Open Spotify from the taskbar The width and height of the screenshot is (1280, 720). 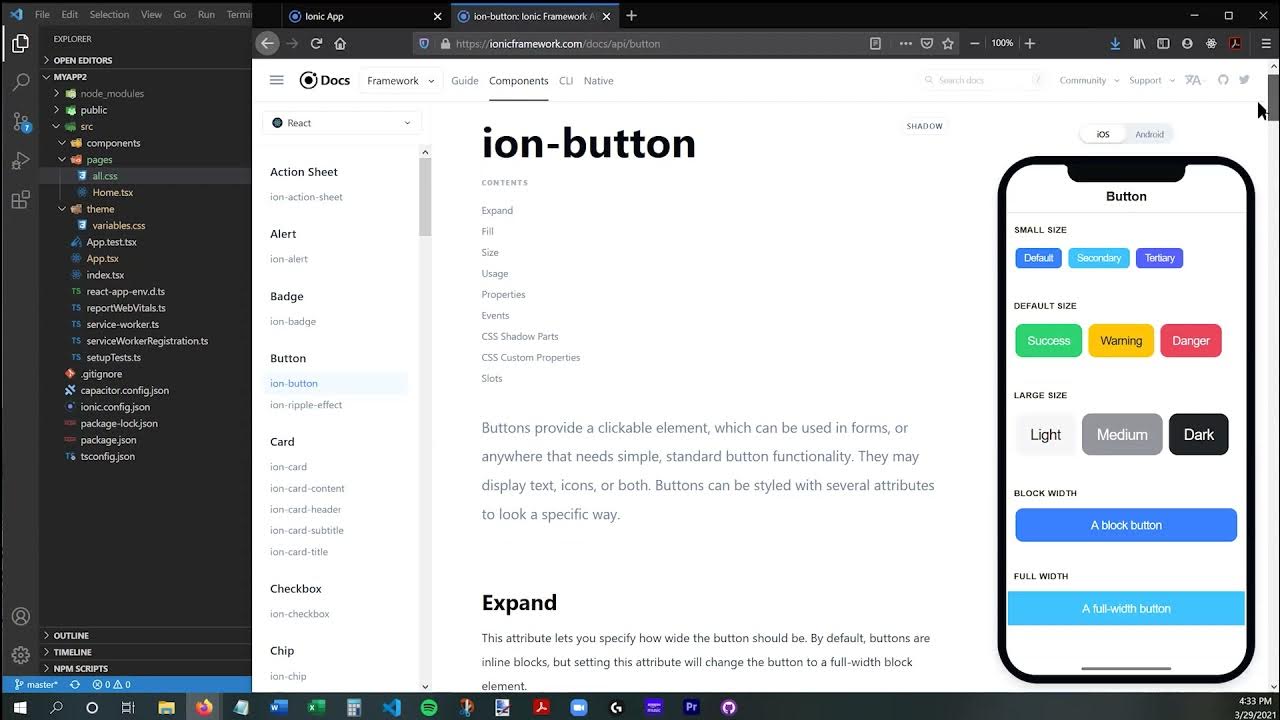429,707
